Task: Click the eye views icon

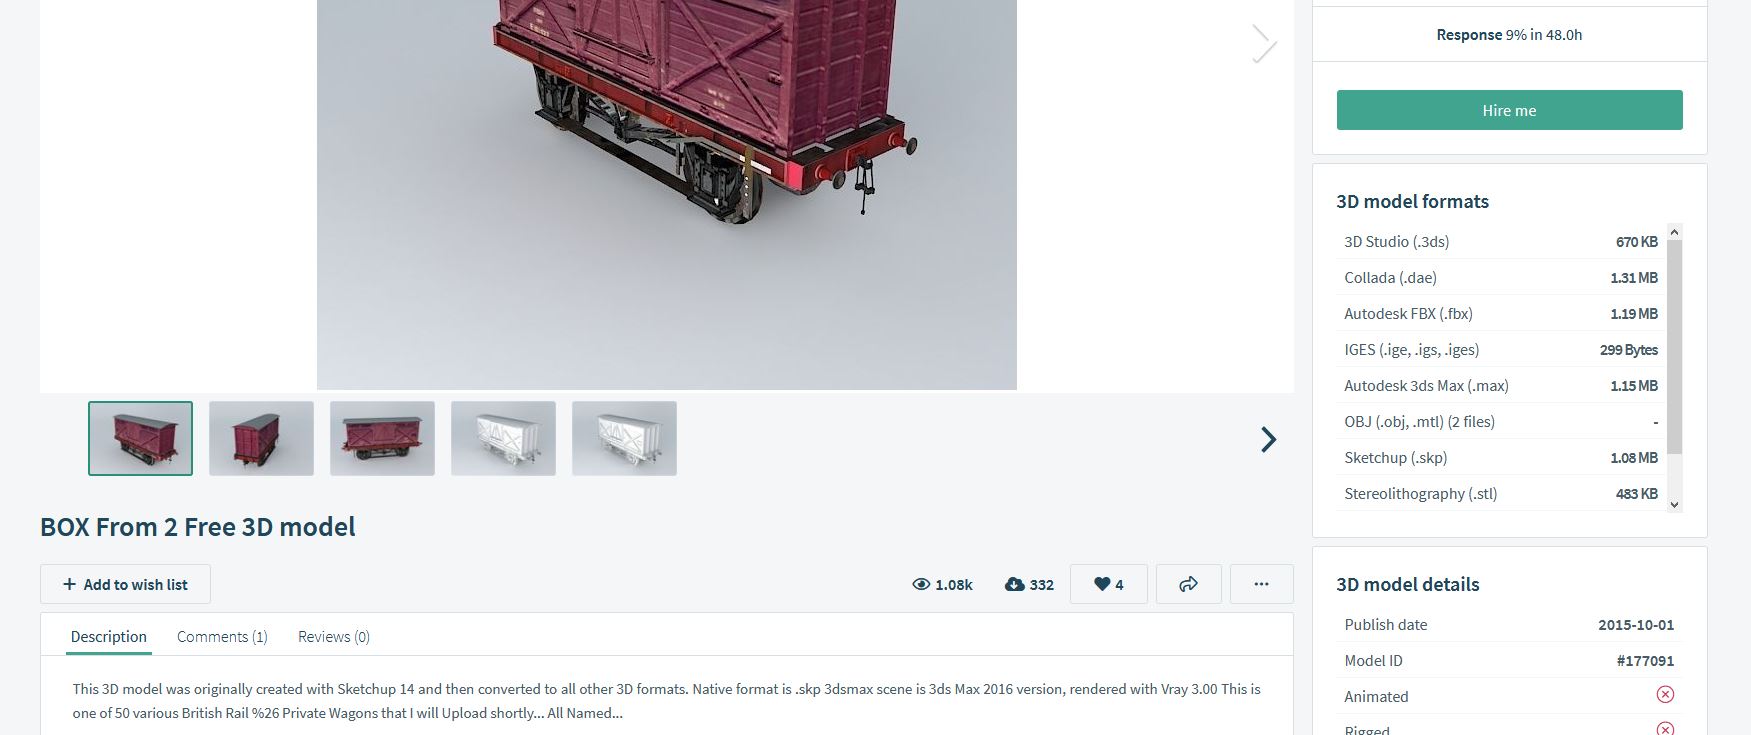Action: [921, 584]
